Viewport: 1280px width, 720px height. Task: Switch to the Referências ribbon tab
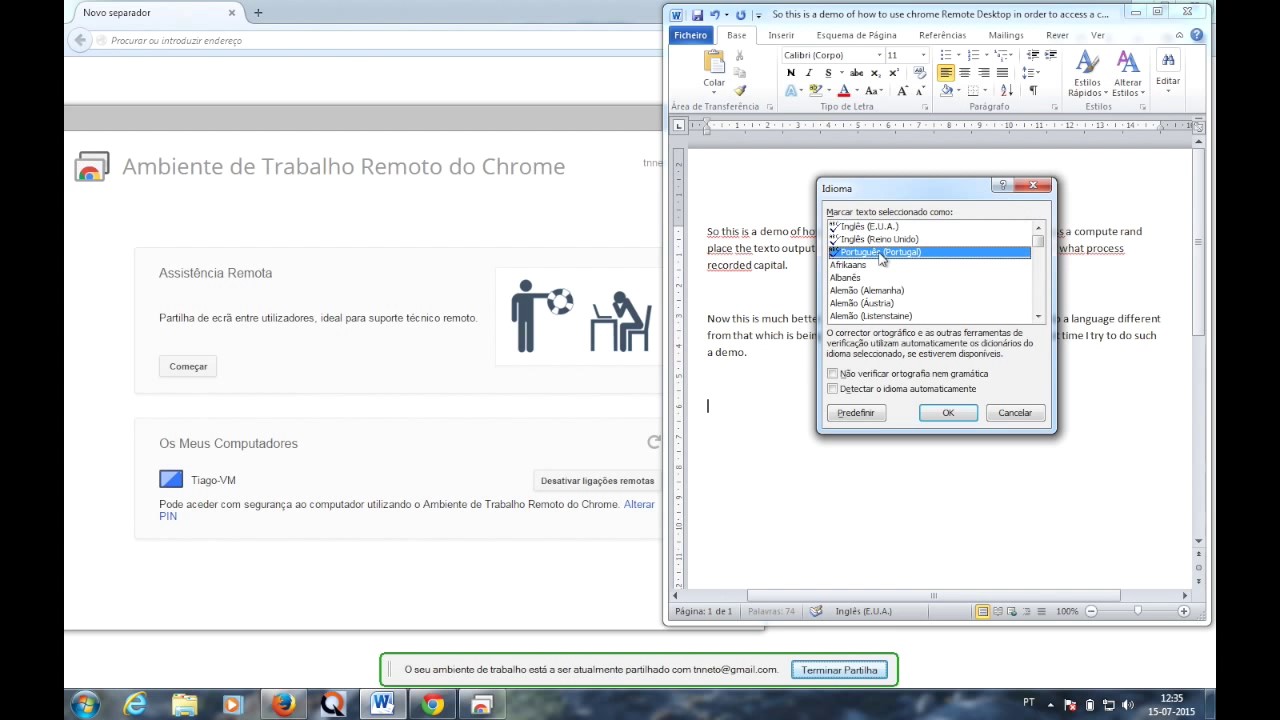tap(942, 35)
